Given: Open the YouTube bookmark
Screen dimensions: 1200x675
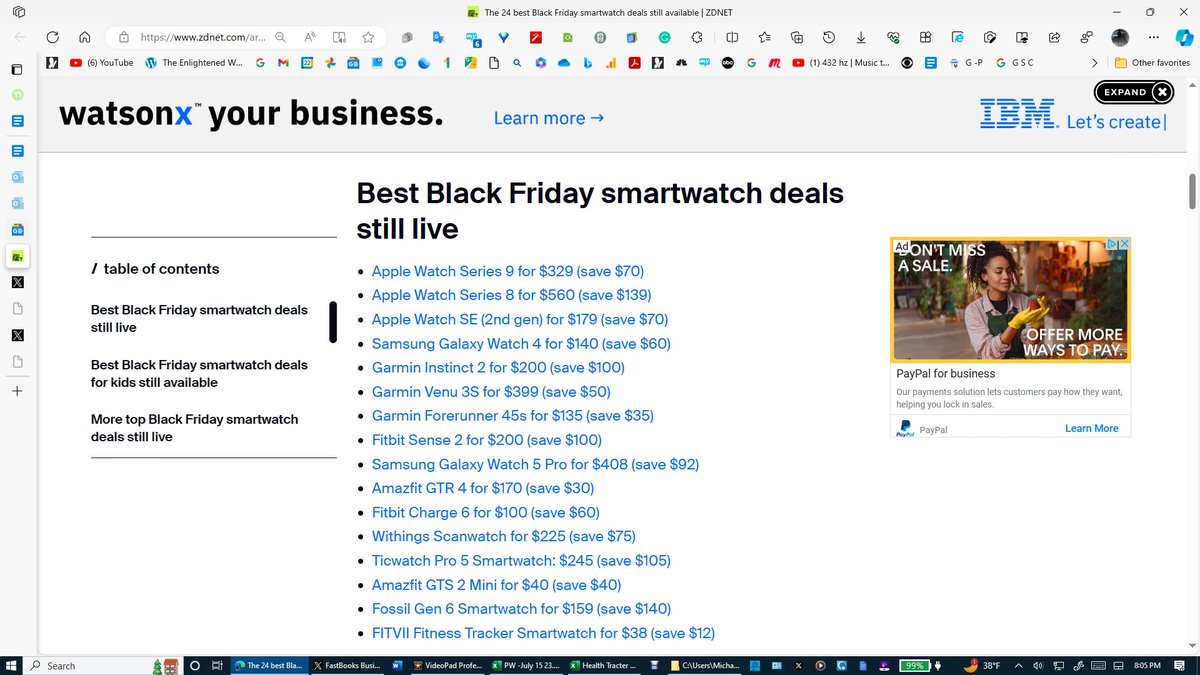Looking at the screenshot, I should [x=102, y=62].
